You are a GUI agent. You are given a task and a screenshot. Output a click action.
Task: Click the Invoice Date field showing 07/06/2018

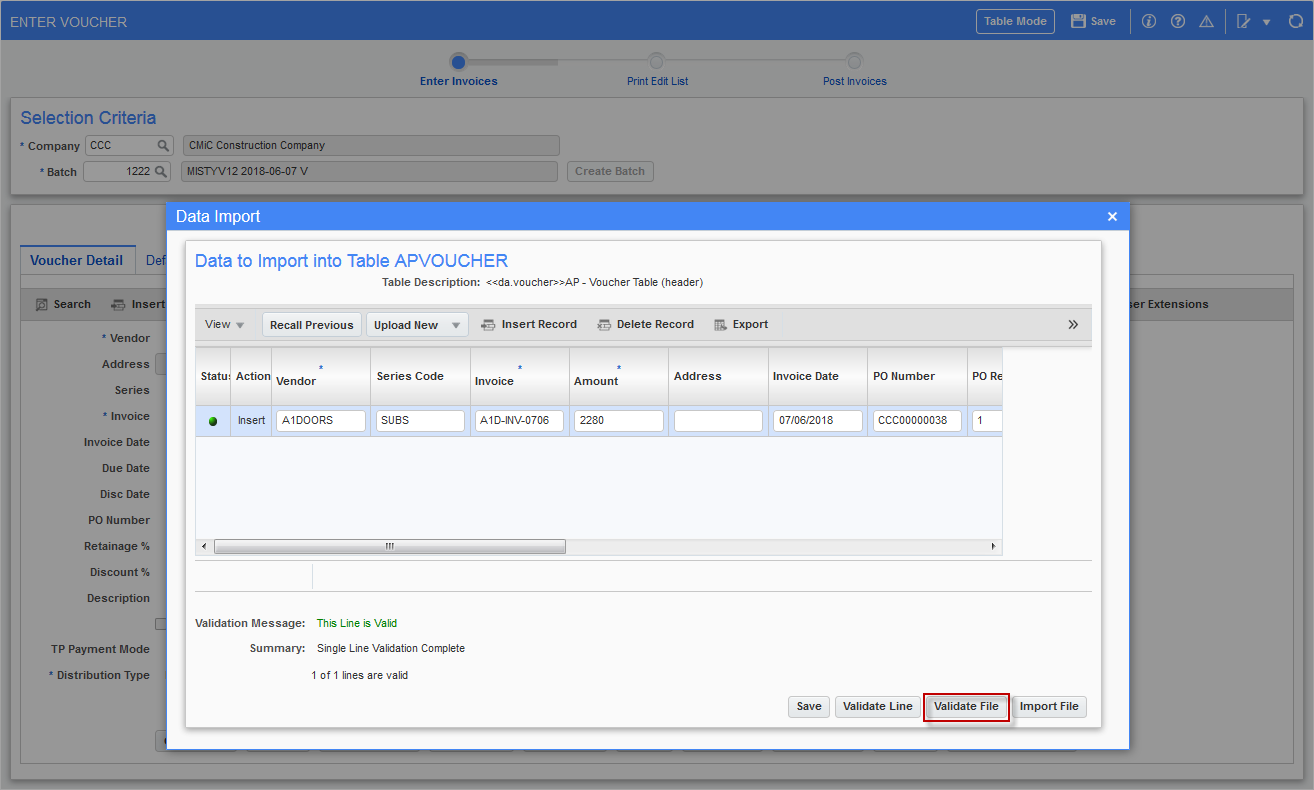(x=816, y=421)
